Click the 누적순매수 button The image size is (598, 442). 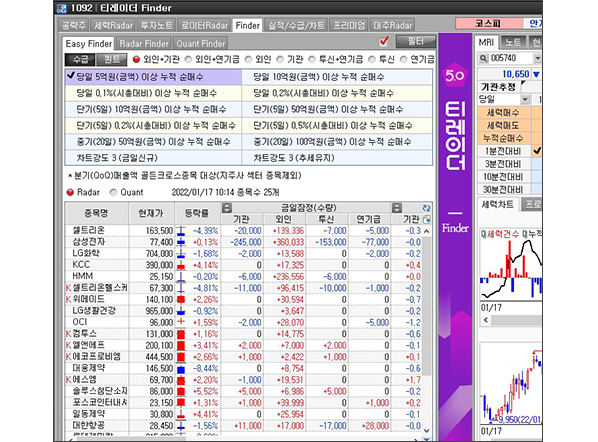503,138
